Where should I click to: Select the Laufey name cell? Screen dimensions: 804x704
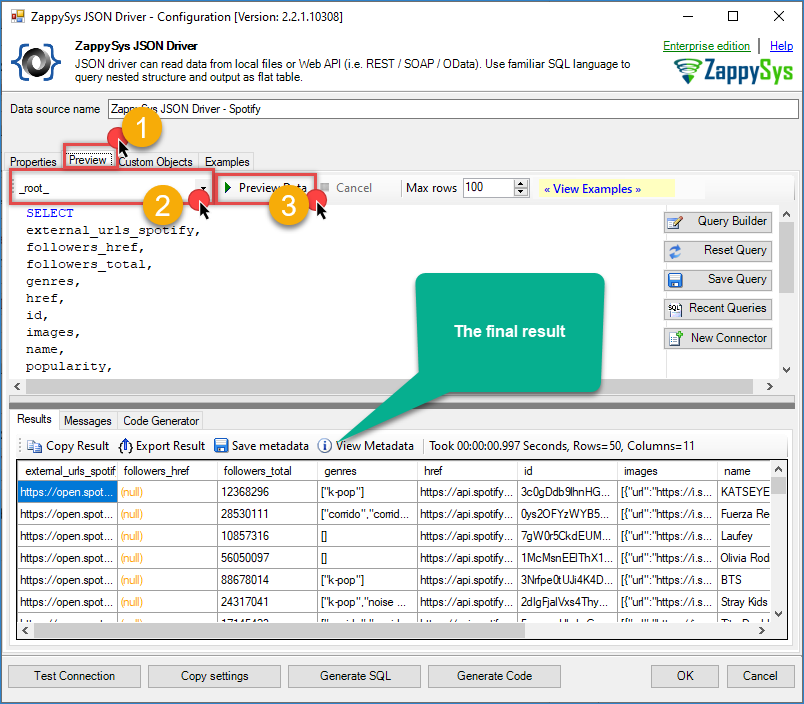click(x=745, y=536)
